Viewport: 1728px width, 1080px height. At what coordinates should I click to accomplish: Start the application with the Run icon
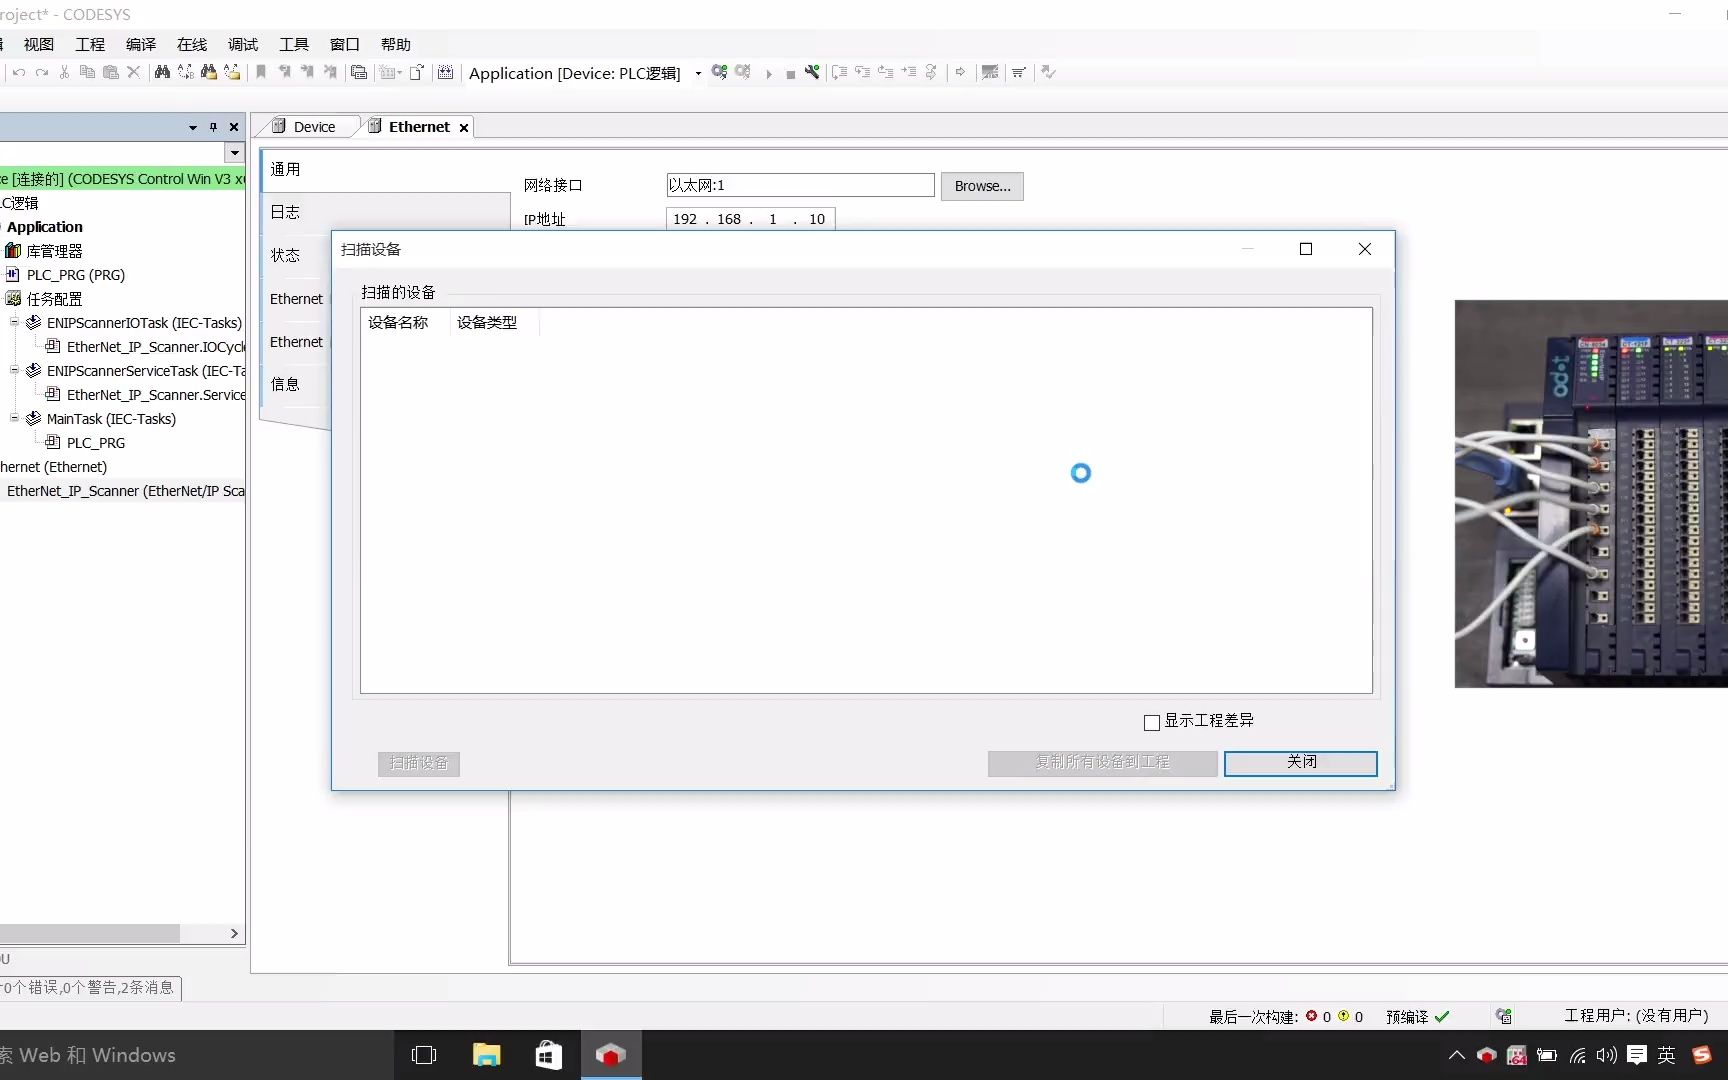click(769, 72)
